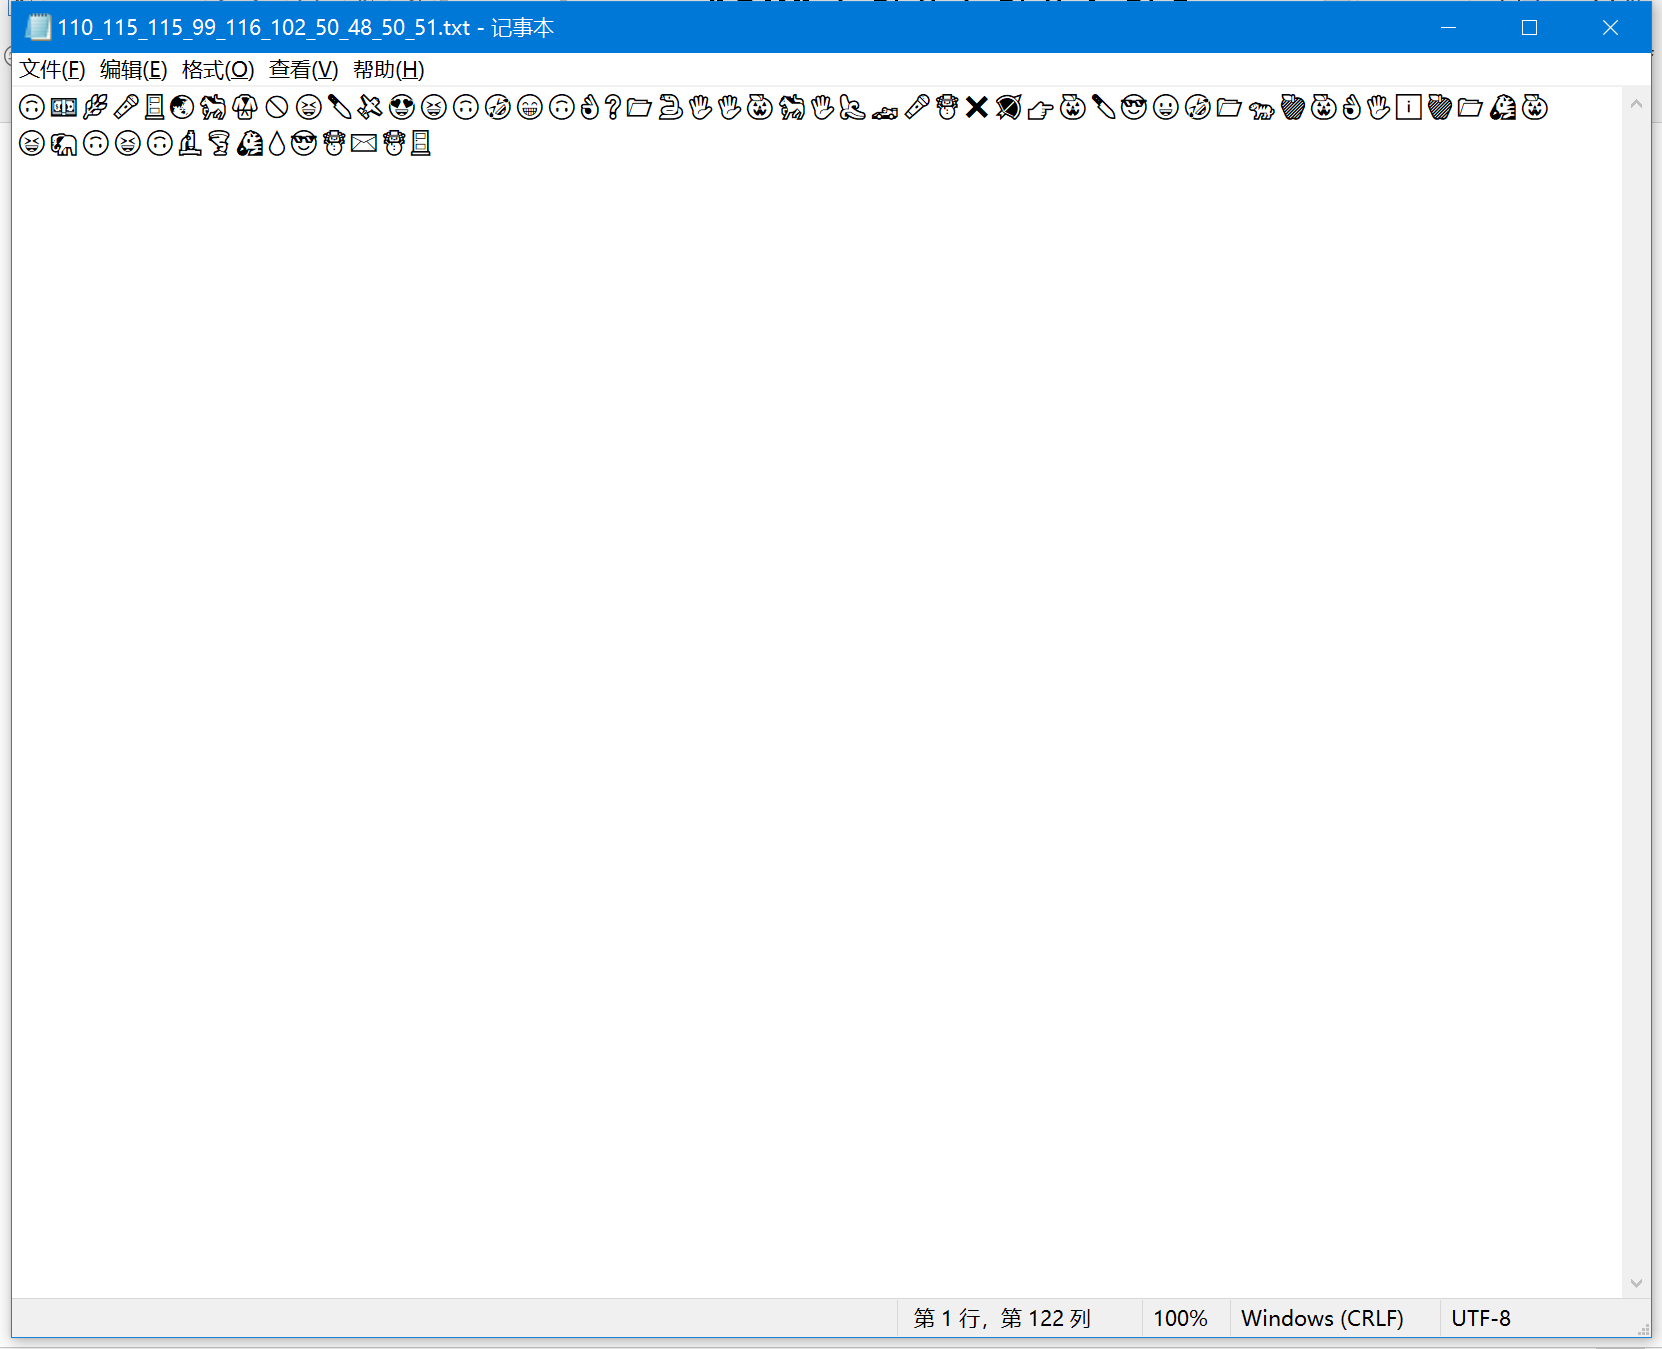Click the airplane emoji in the text
Viewport: 1662px width, 1349px height.
(x=369, y=107)
